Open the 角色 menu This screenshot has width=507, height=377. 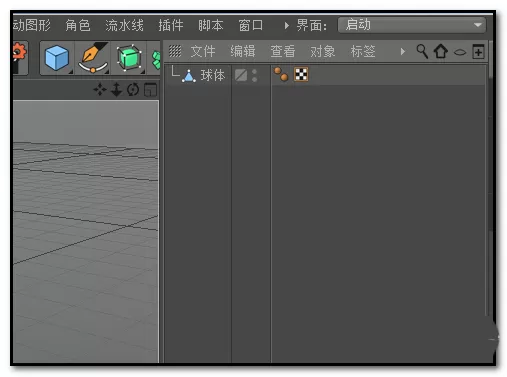[x=78, y=25]
